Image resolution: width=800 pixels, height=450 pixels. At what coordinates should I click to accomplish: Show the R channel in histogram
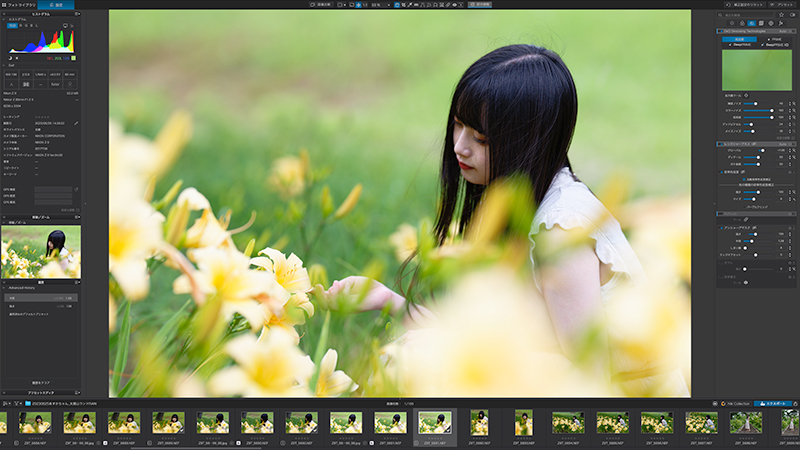pyautogui.click(x=20, y=25)
